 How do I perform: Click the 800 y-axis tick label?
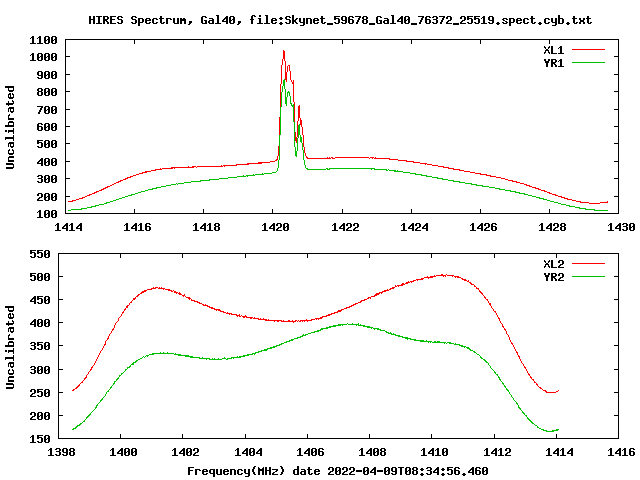pos(47,92)
